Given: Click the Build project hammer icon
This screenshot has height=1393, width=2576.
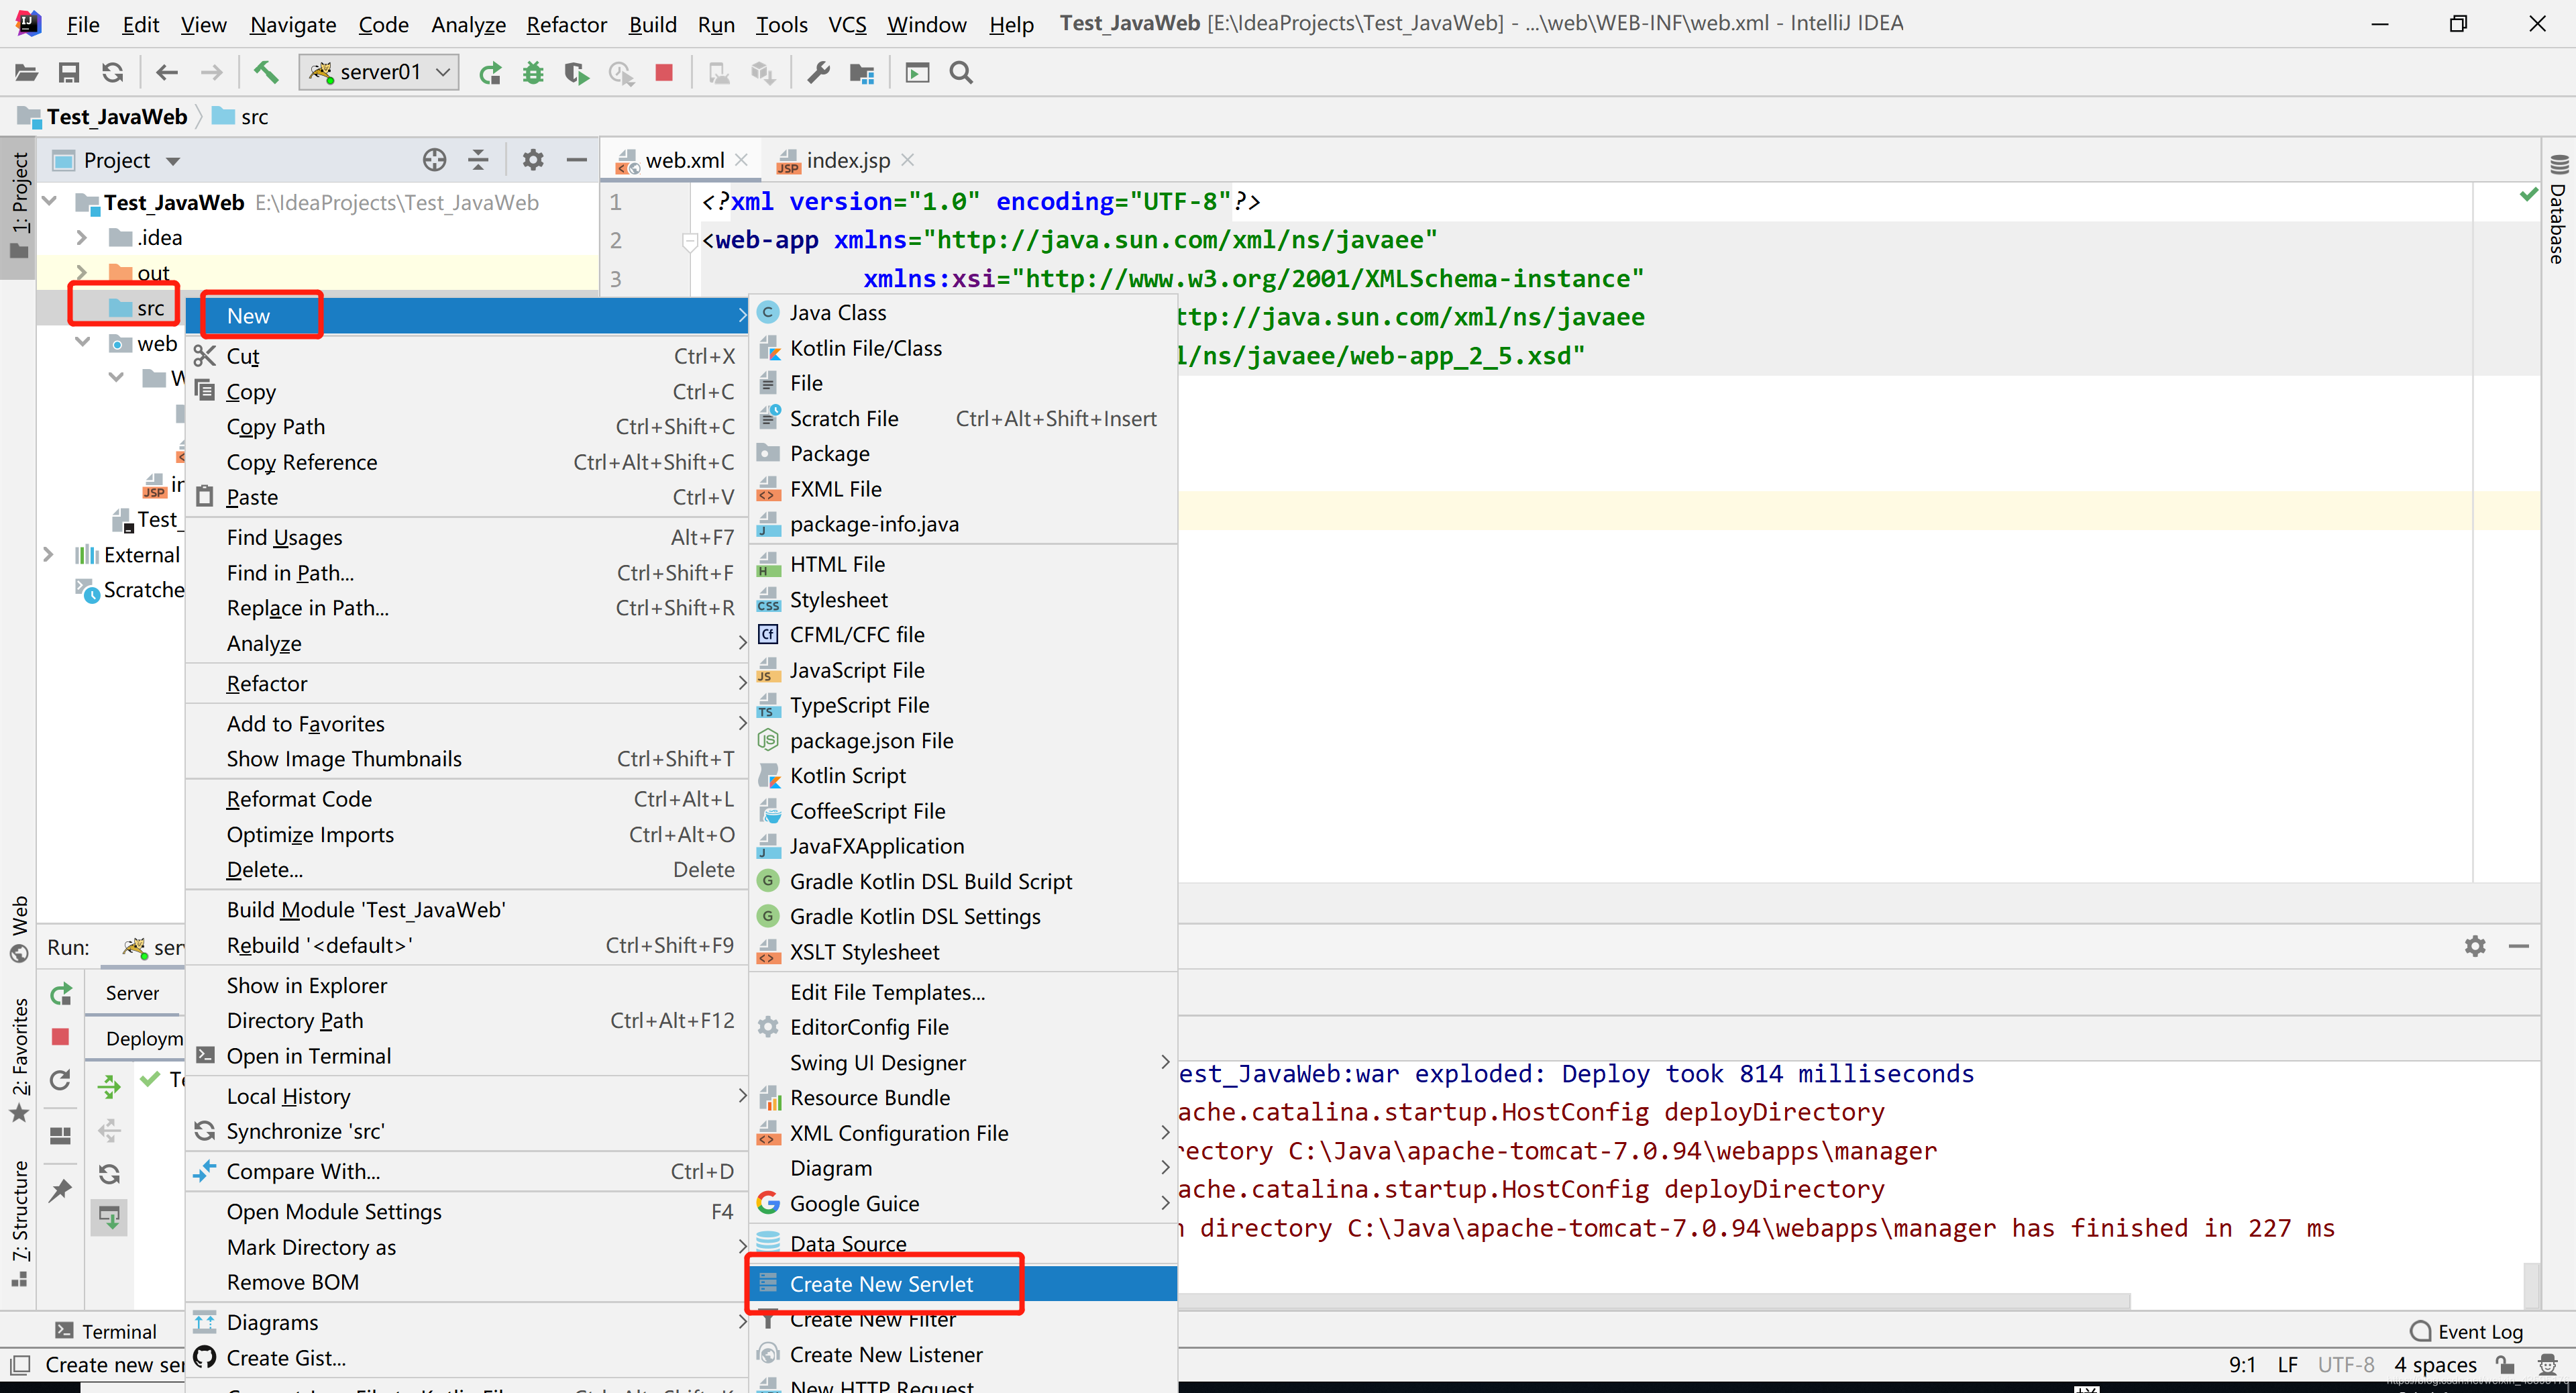Looking at the screenshot, I should pos(266,72).
